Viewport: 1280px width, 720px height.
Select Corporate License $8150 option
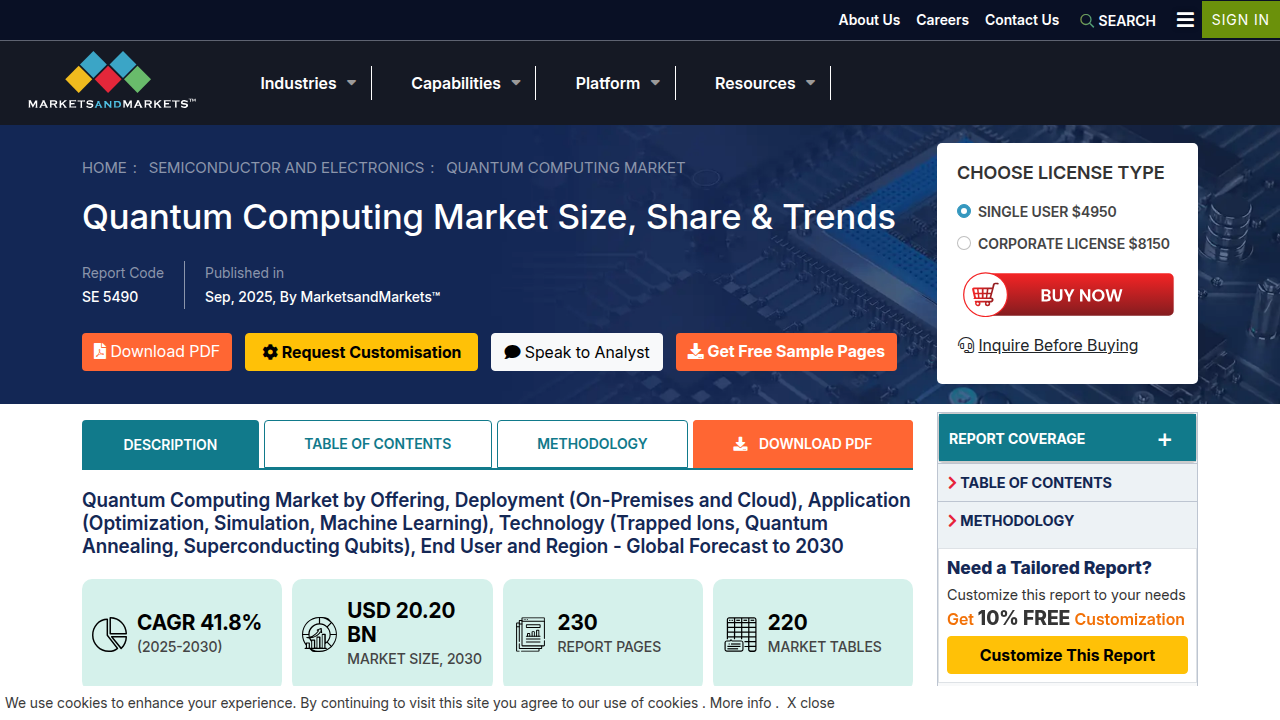coord(964,243)
